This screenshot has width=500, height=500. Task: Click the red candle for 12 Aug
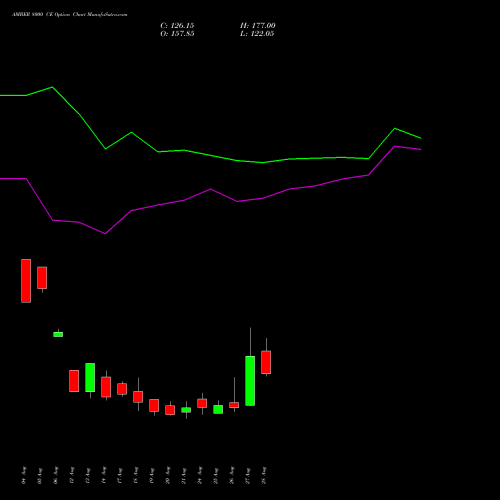74,381
